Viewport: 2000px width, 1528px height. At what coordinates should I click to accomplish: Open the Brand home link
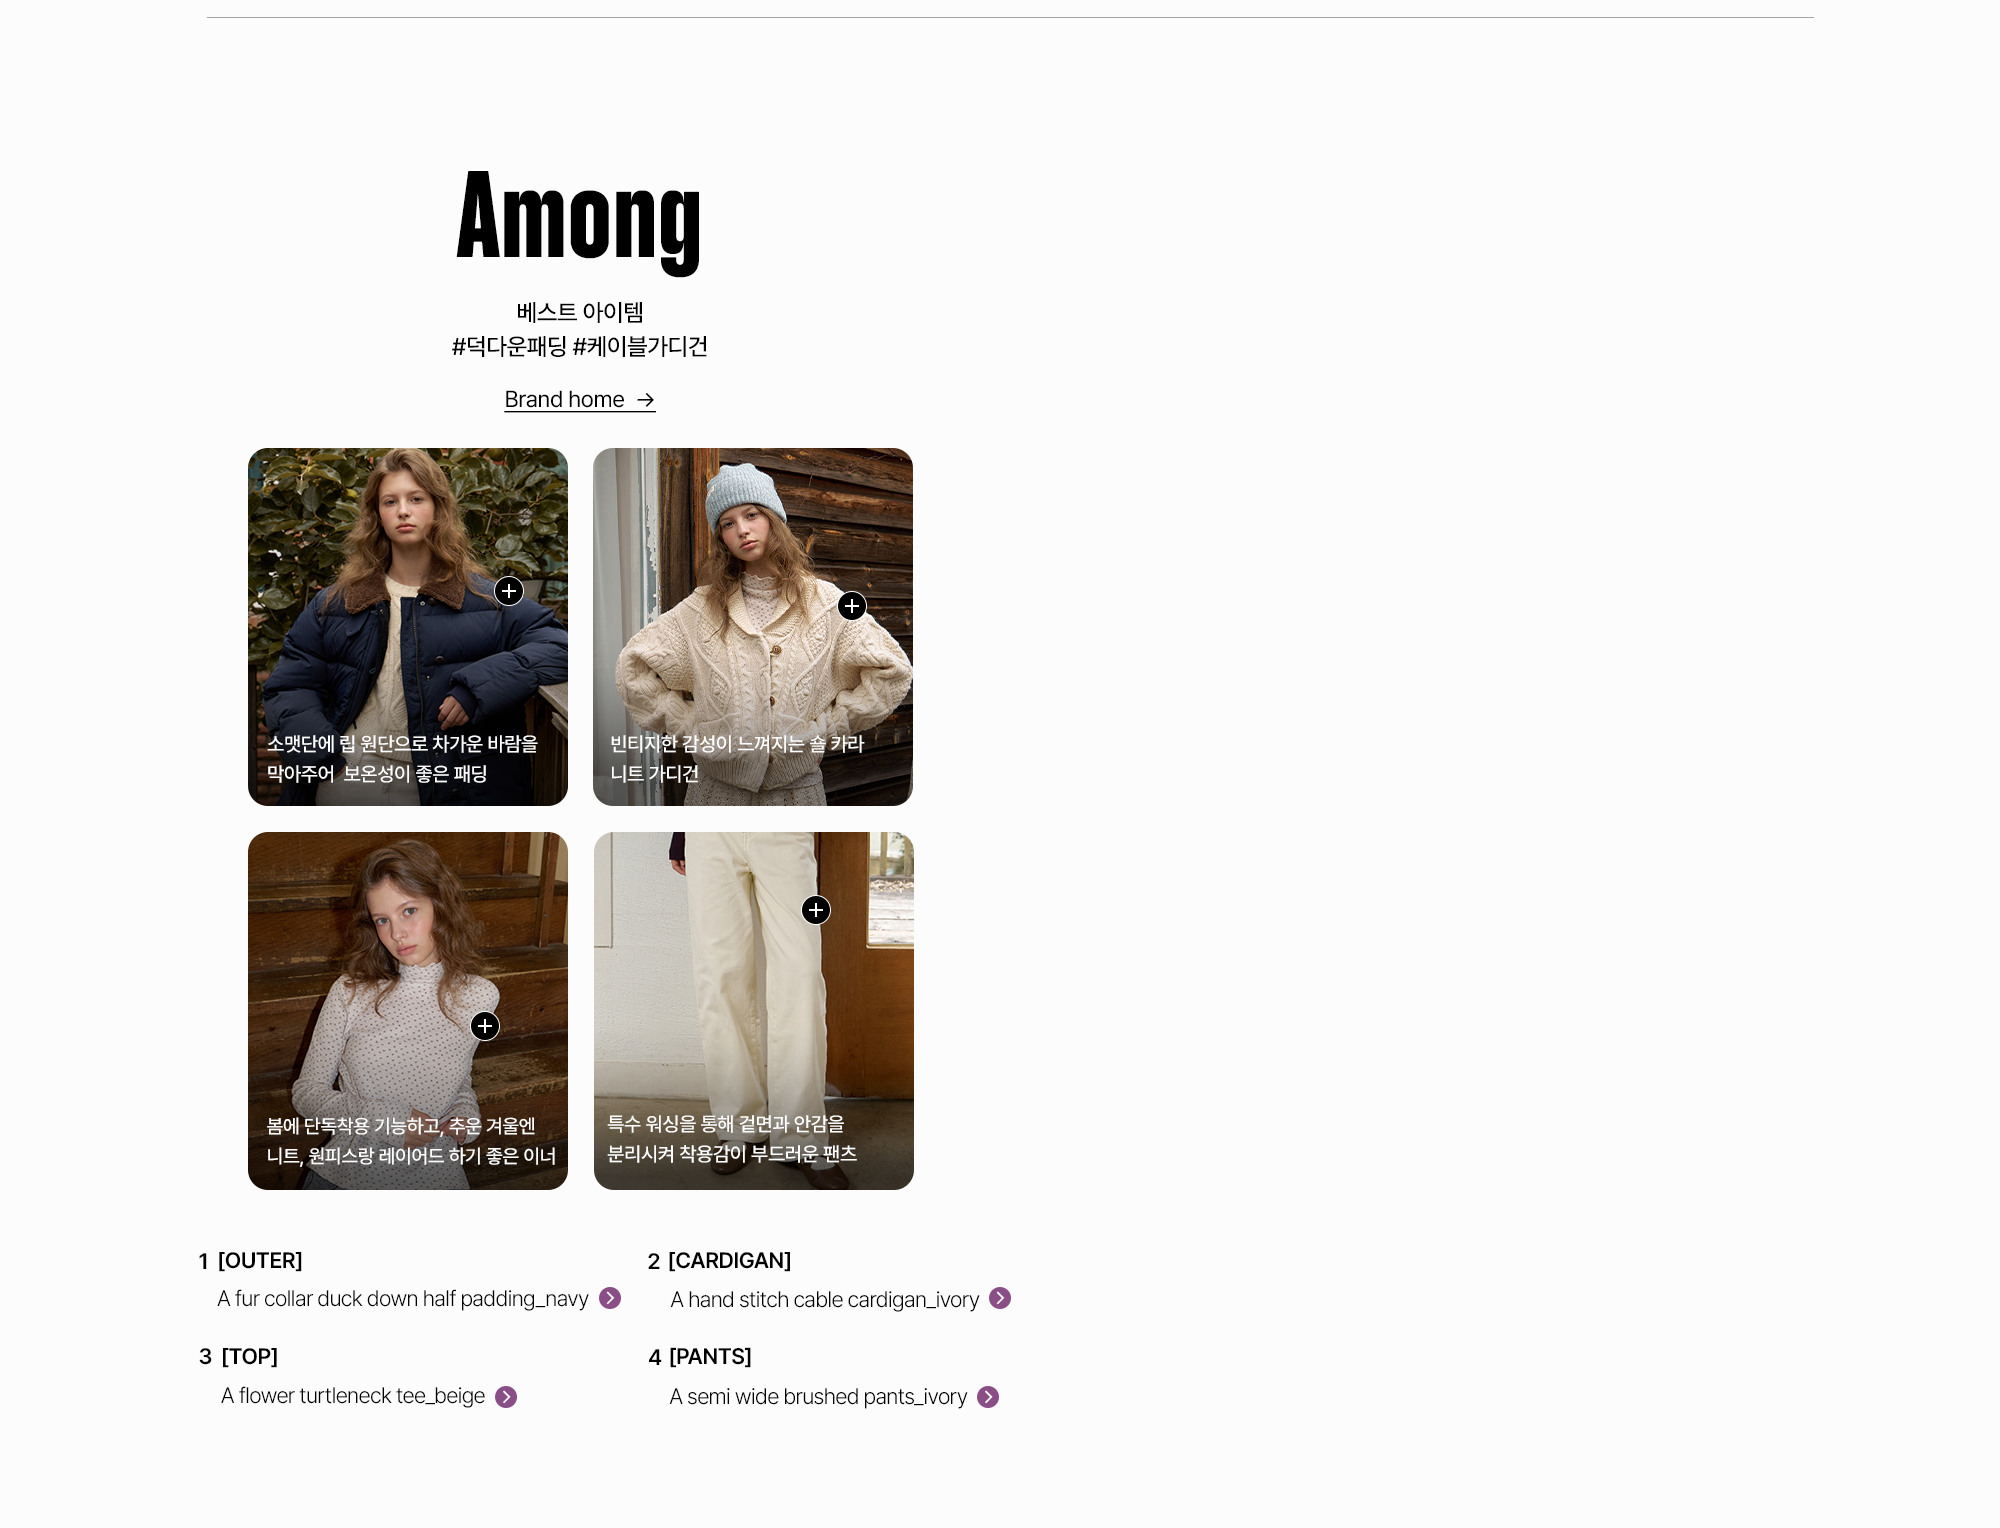pos(565,400)
